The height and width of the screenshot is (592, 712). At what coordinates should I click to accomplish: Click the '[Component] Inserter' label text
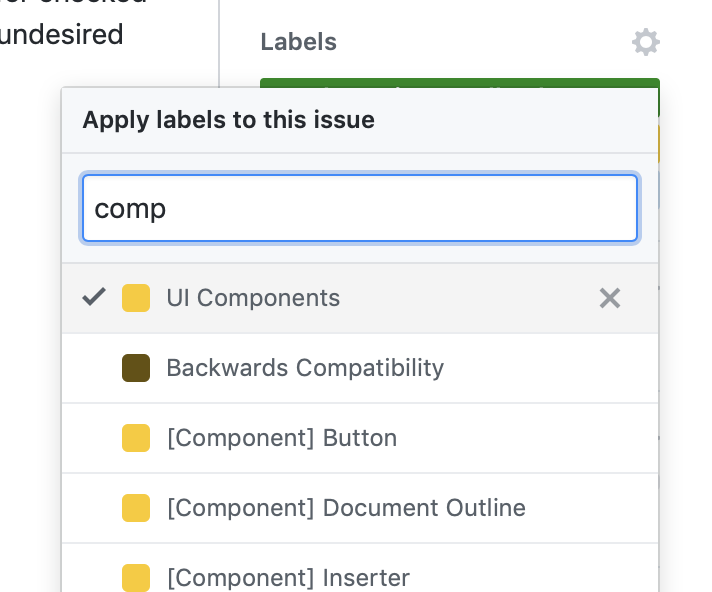click(x=288, y=577)
